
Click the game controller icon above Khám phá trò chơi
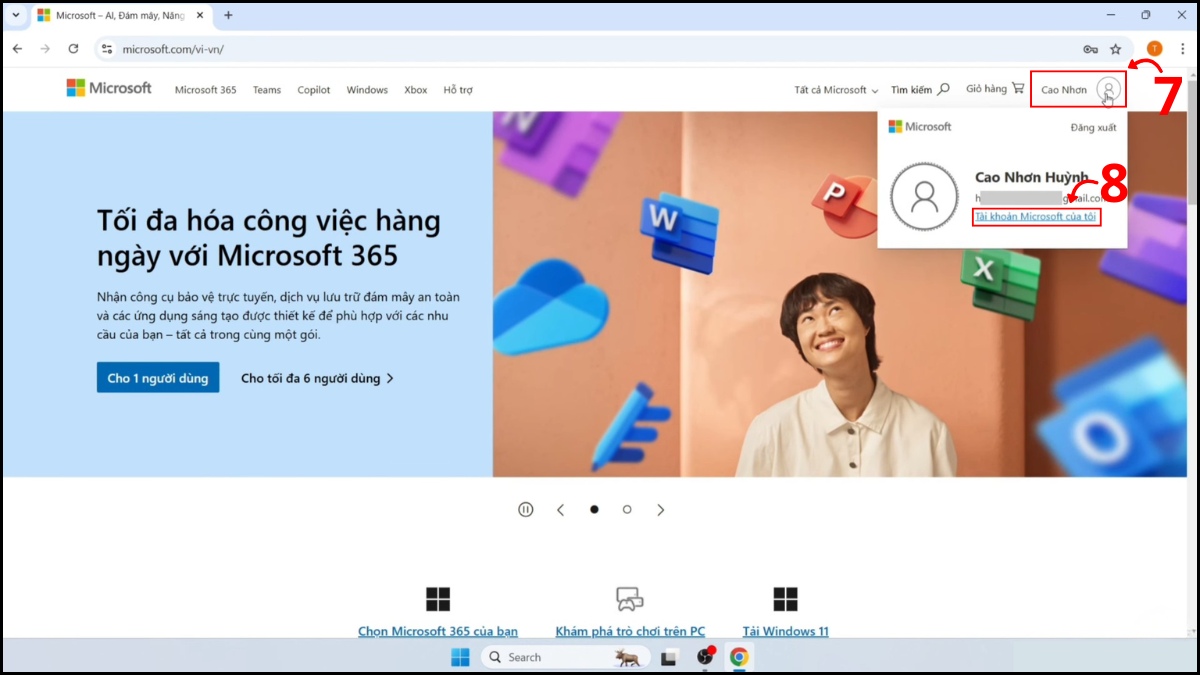pyautogui.click(x=630, y=597)
